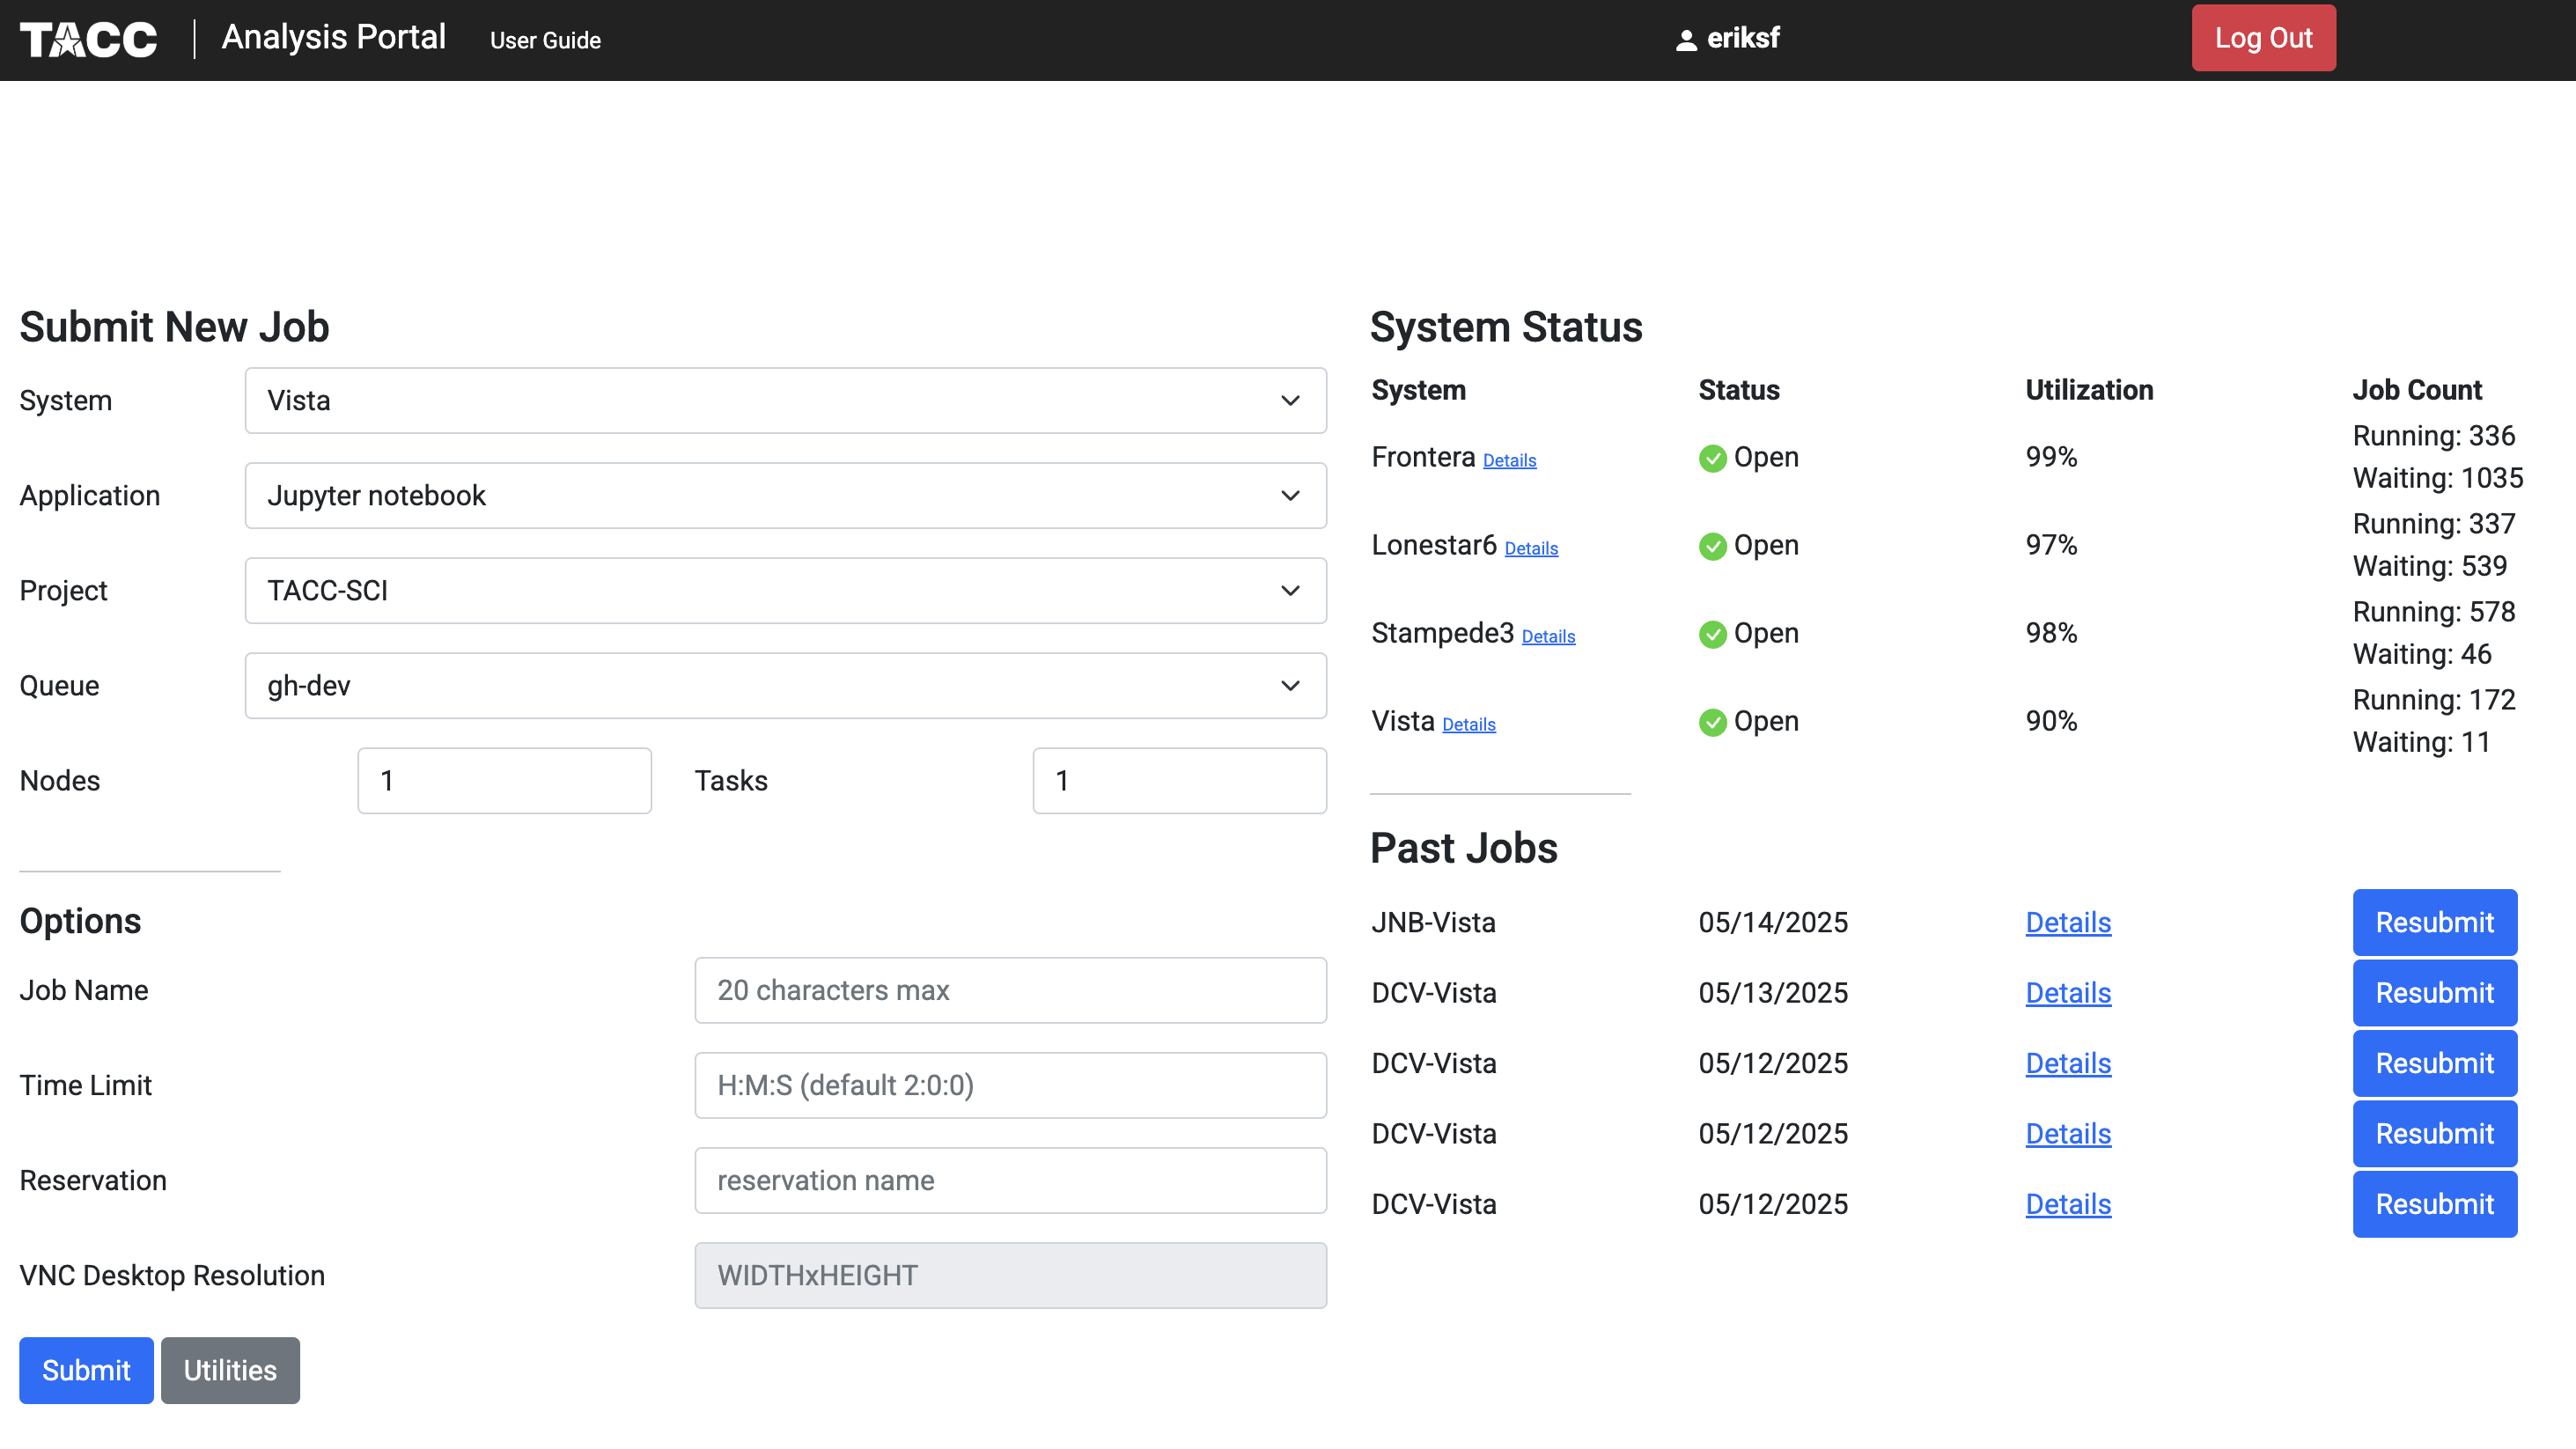Image resolution: width=2576 pixels, height=1449 pixels.
Task: Click the Analysis Portal header title
Action: (x=334, y=37)
